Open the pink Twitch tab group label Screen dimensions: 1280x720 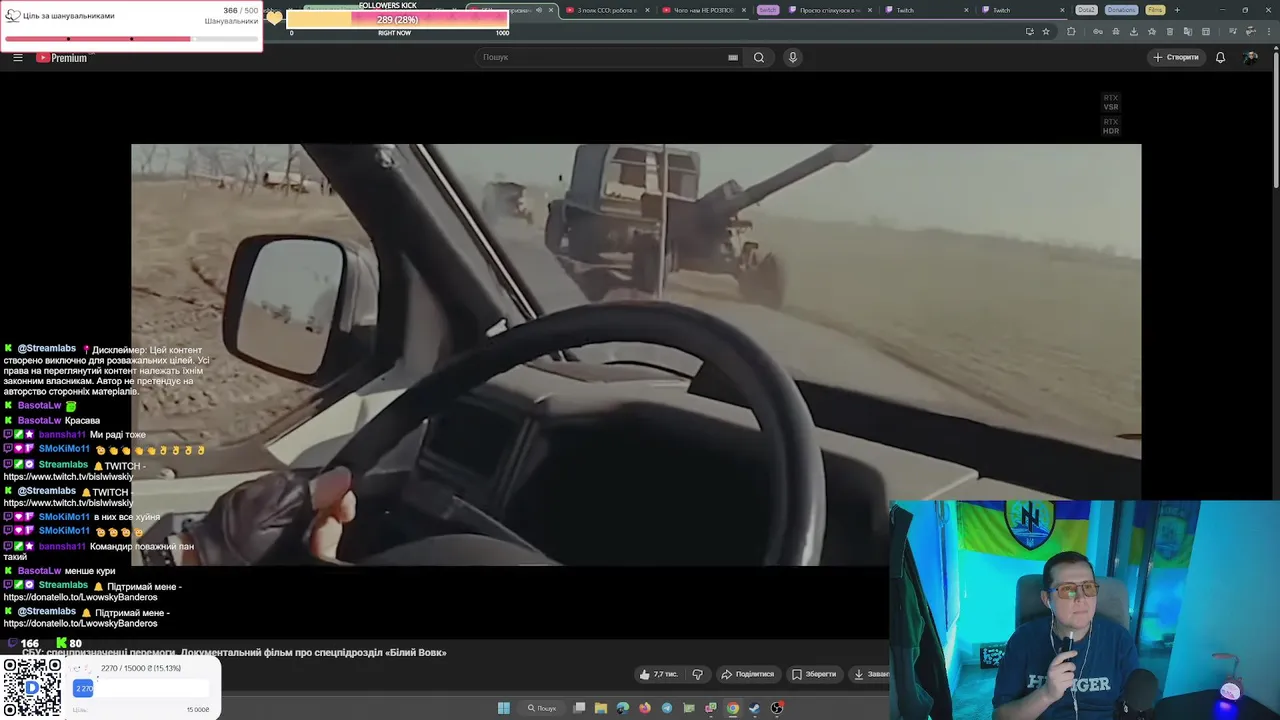[x=767, y=10]
